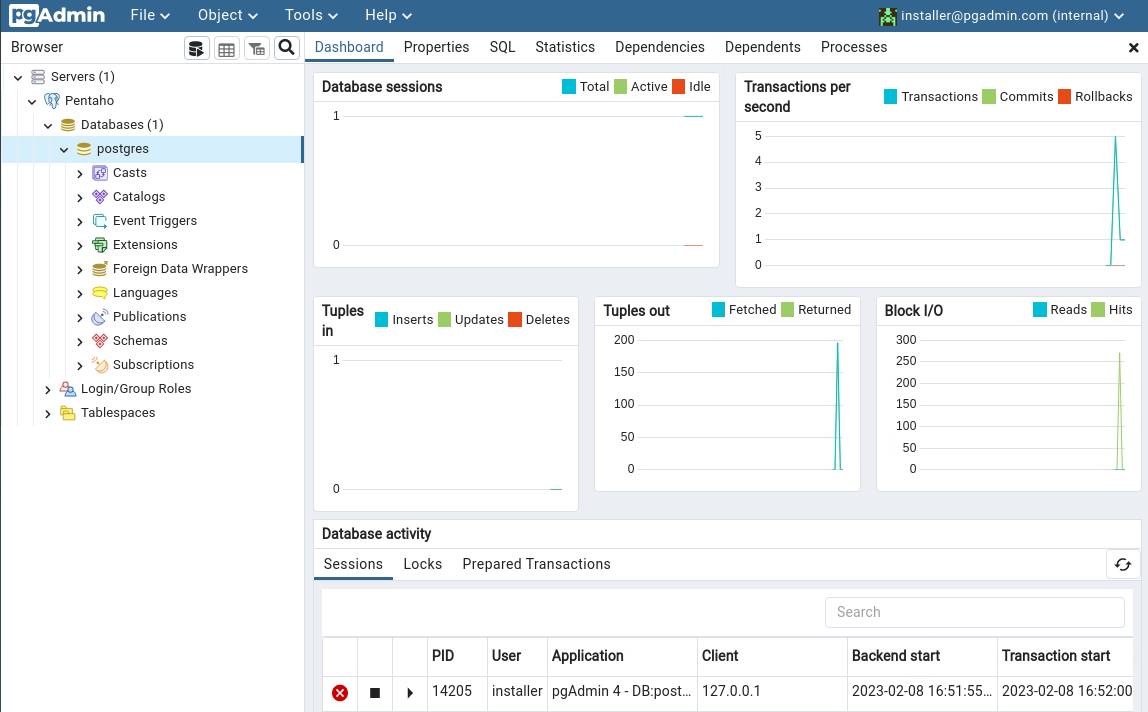Open the installer@pgadmin.com account dropdown

click(1005, 16)
